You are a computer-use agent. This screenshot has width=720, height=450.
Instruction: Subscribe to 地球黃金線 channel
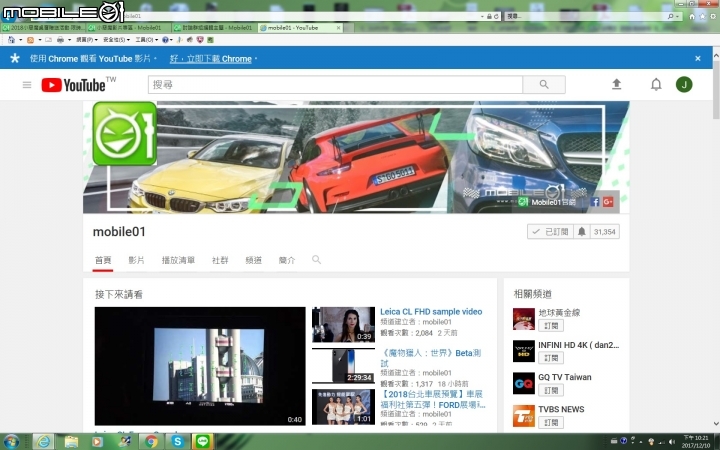click(x=551, y=326)
